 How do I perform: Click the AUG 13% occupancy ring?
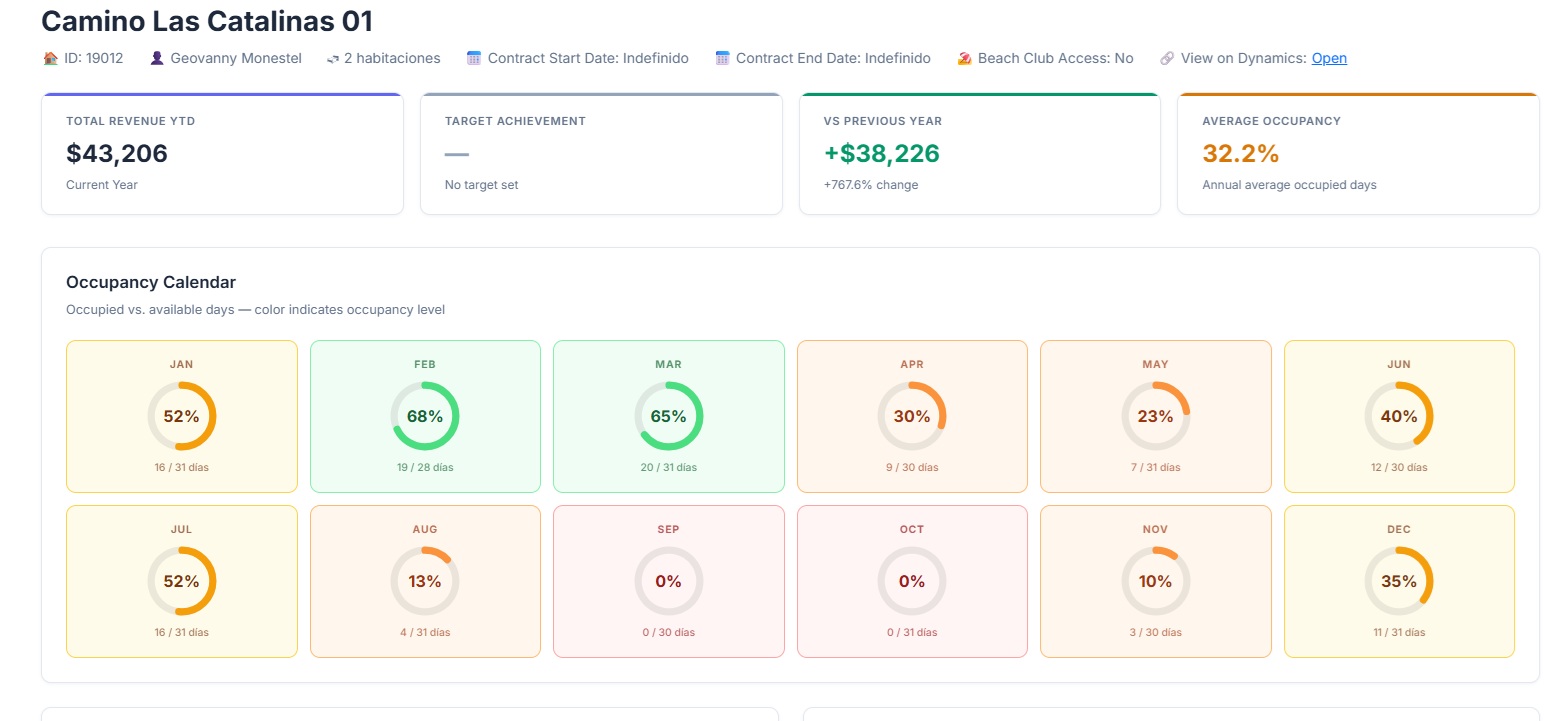(425, 581)
